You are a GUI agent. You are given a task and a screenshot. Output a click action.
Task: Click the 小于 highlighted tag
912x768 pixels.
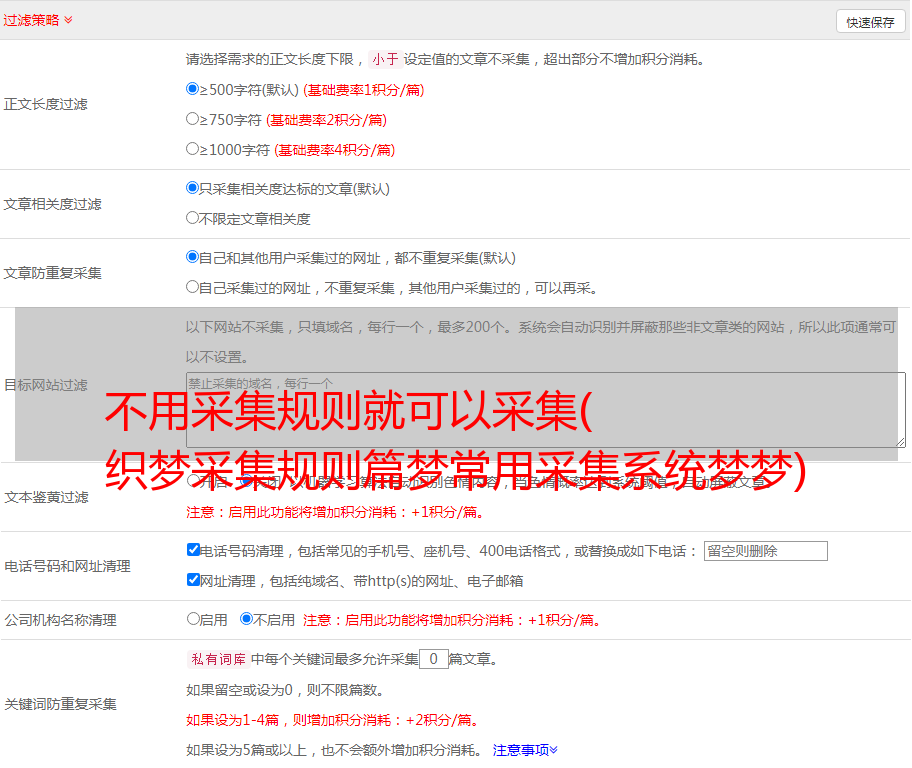(385, 59)
